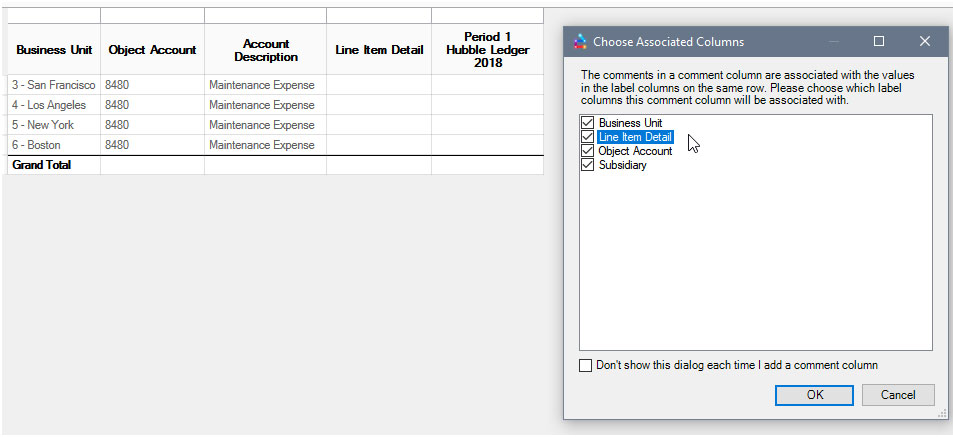Select the Object Account column header

click(x=152, y=50)
